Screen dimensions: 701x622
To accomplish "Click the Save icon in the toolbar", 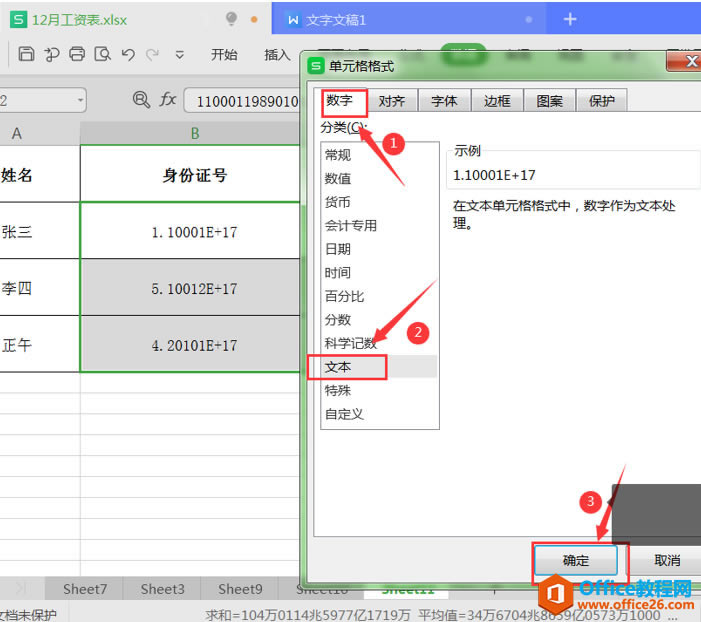I will click(26, 54).
